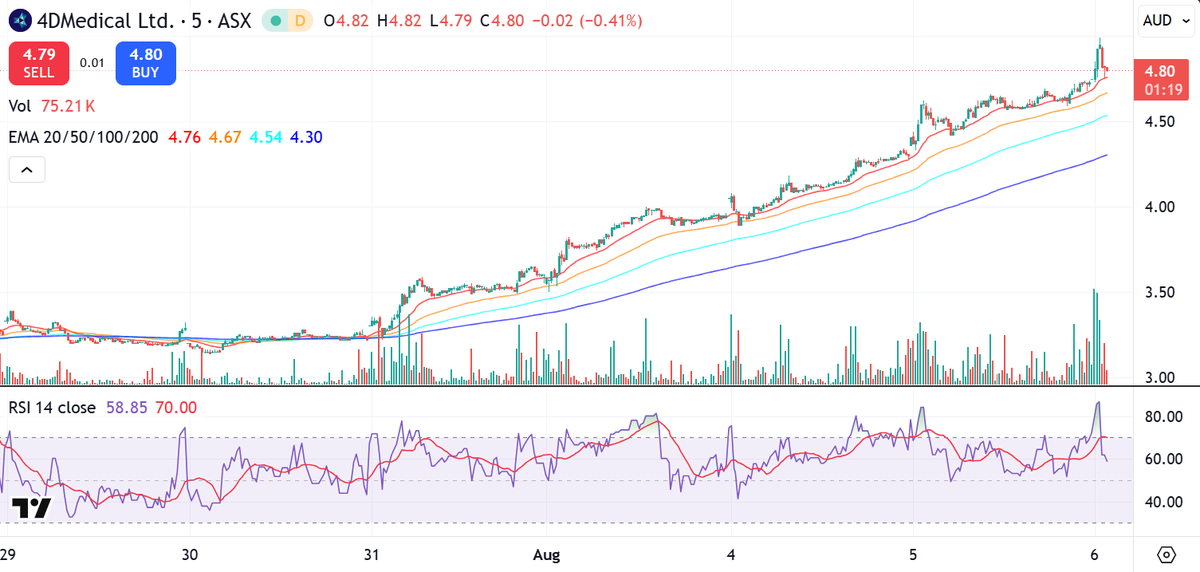Viewport: 1200px width, 572px height.
Task: Click the blue 4.80 BUY button
Action: coord(145,63)
